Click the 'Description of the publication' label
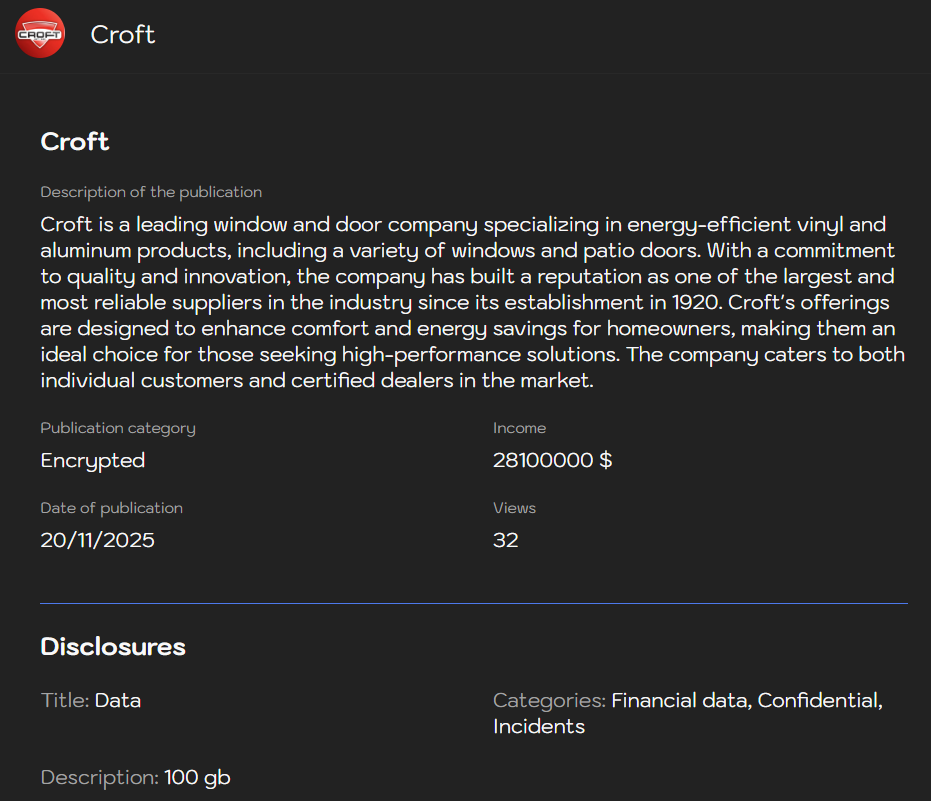This screenshot has width=931, height=801. pyautogui.click(x=151, y=192)
